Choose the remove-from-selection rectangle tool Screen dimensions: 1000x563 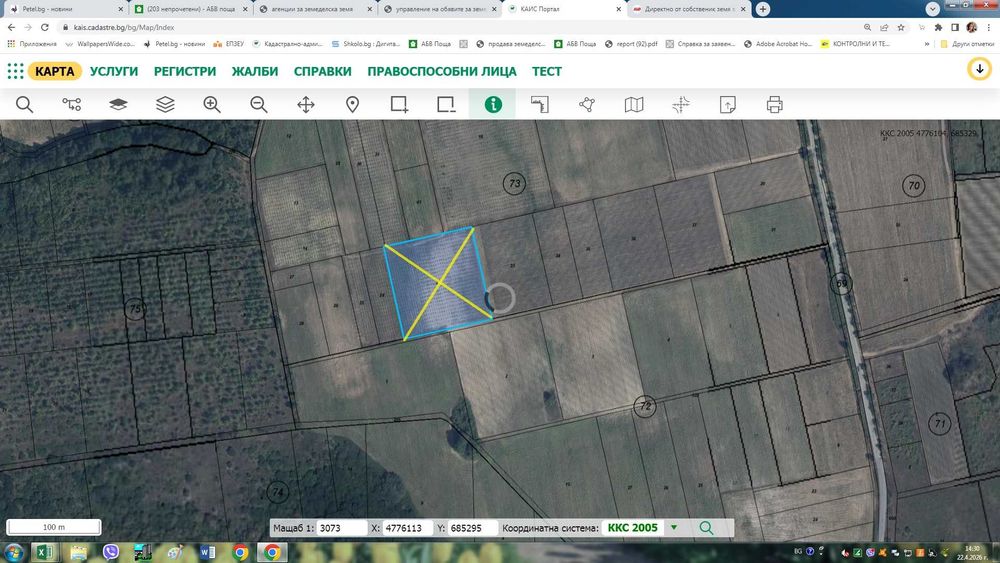click(x=446, y=105)
